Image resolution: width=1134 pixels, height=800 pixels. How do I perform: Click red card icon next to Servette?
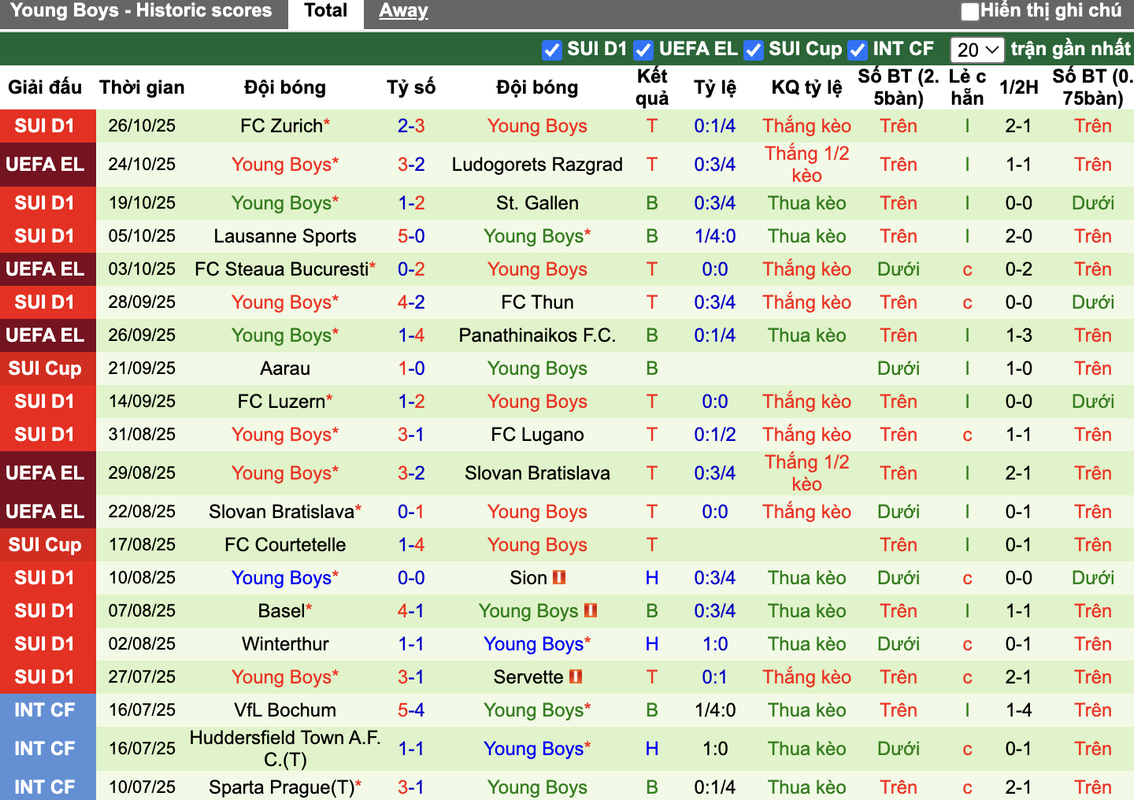576,677
